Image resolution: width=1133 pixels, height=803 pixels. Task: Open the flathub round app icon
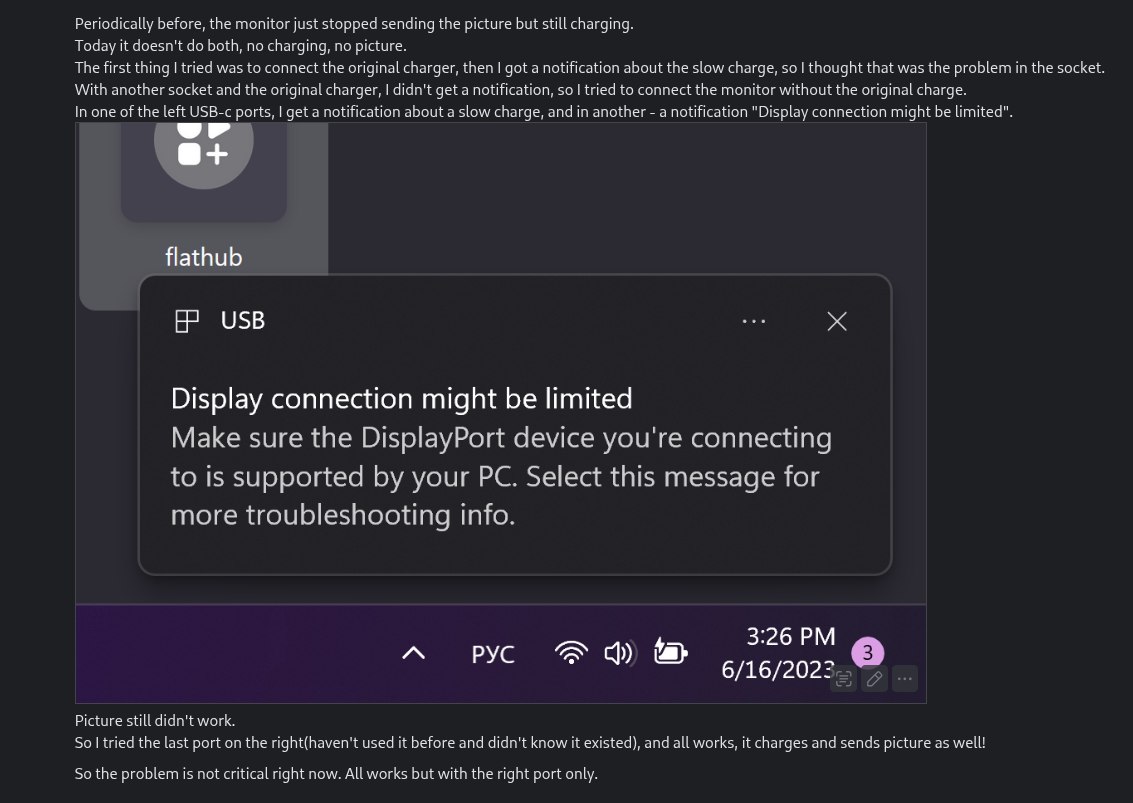pyautogui.click(x=203, y=142)
